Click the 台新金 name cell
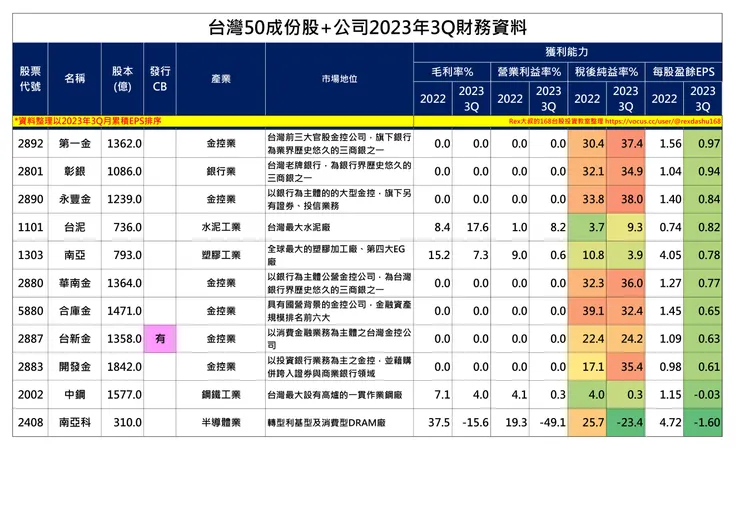Viewport: 740px width, 523px height. coord(75,338)
